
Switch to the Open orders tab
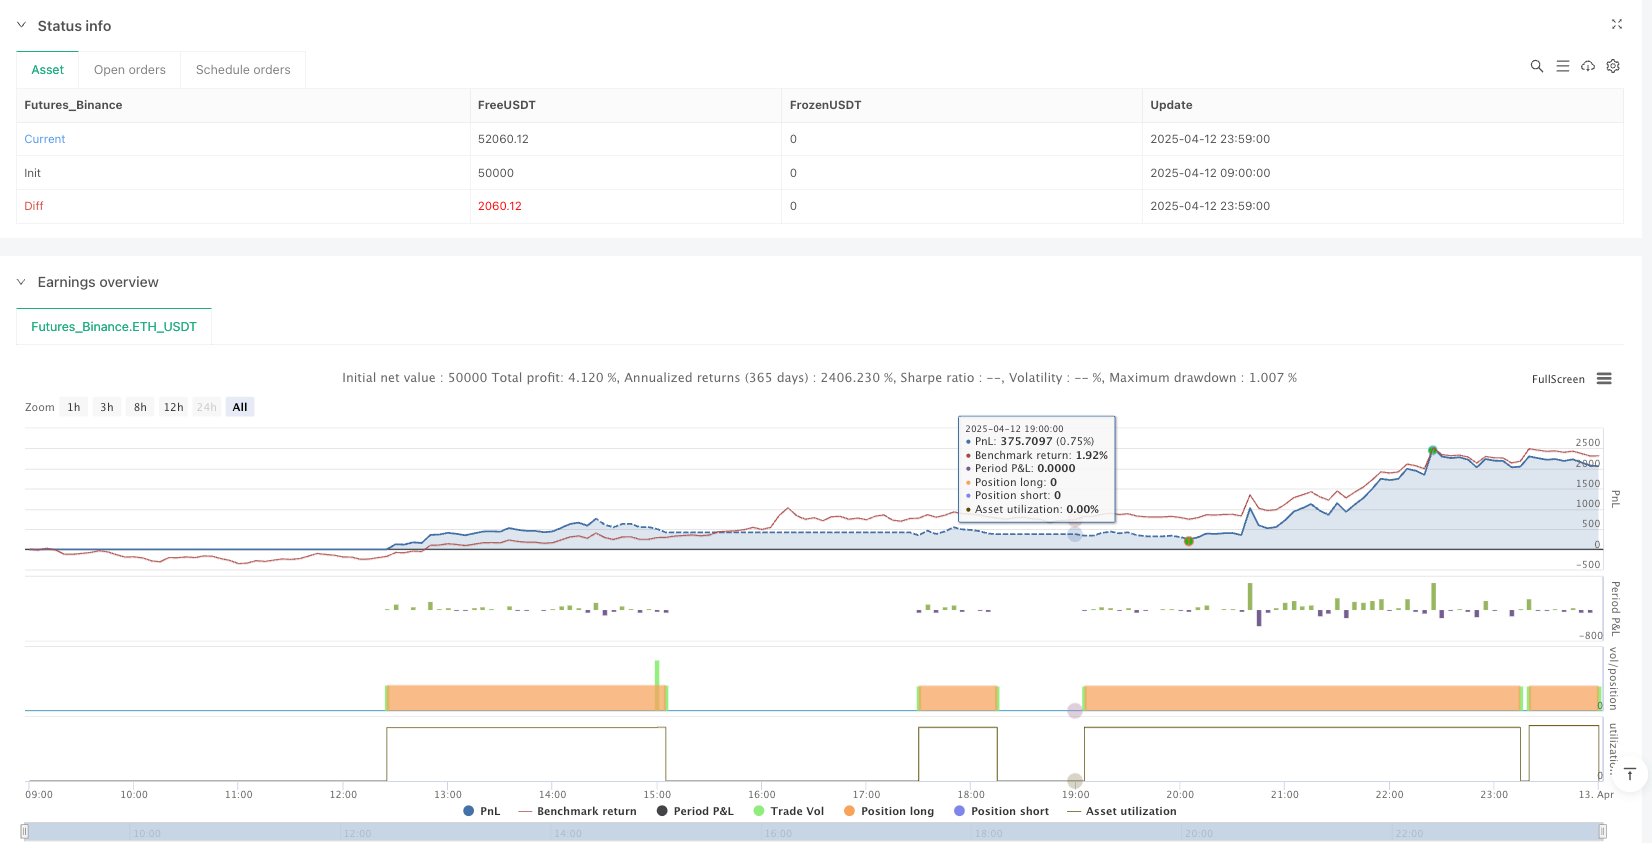point(130,70)
